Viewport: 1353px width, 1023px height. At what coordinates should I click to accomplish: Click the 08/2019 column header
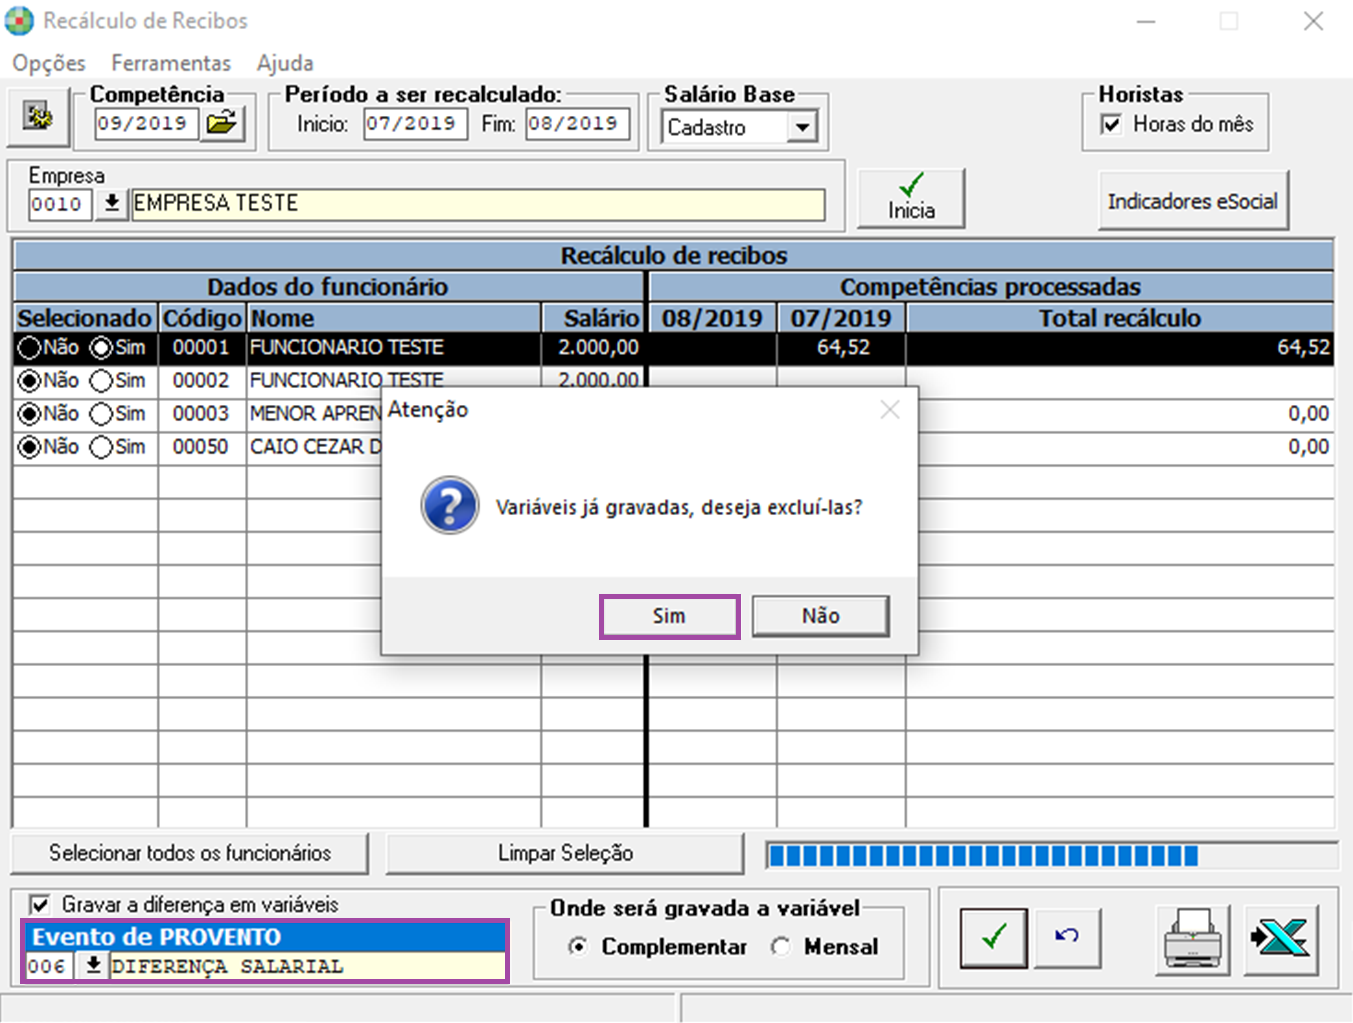pos(712,318)
